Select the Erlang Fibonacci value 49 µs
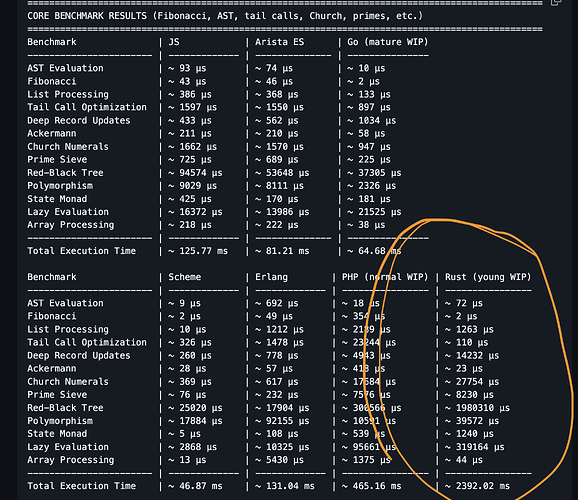 [x=274, y=316]
